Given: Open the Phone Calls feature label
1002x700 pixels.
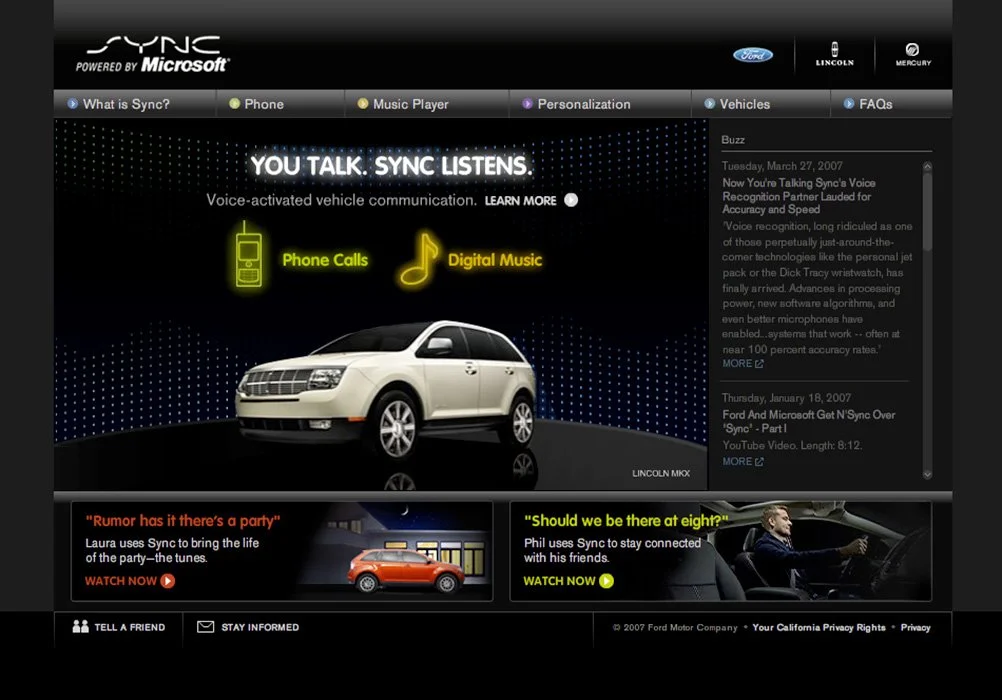Looking at the screenshot, I should pos(325,260).
